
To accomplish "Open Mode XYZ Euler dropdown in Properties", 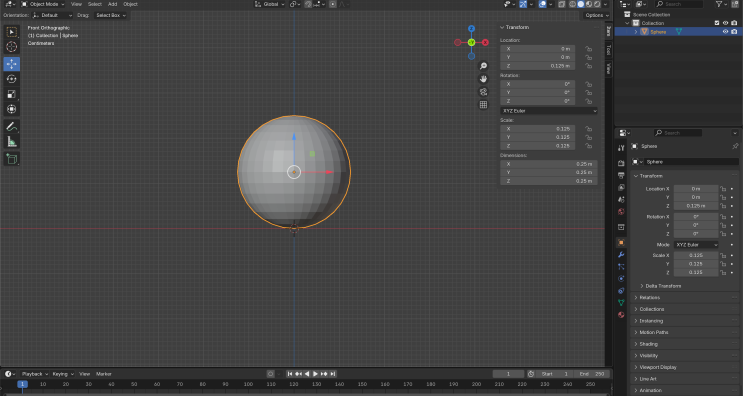I will (696, 245).
